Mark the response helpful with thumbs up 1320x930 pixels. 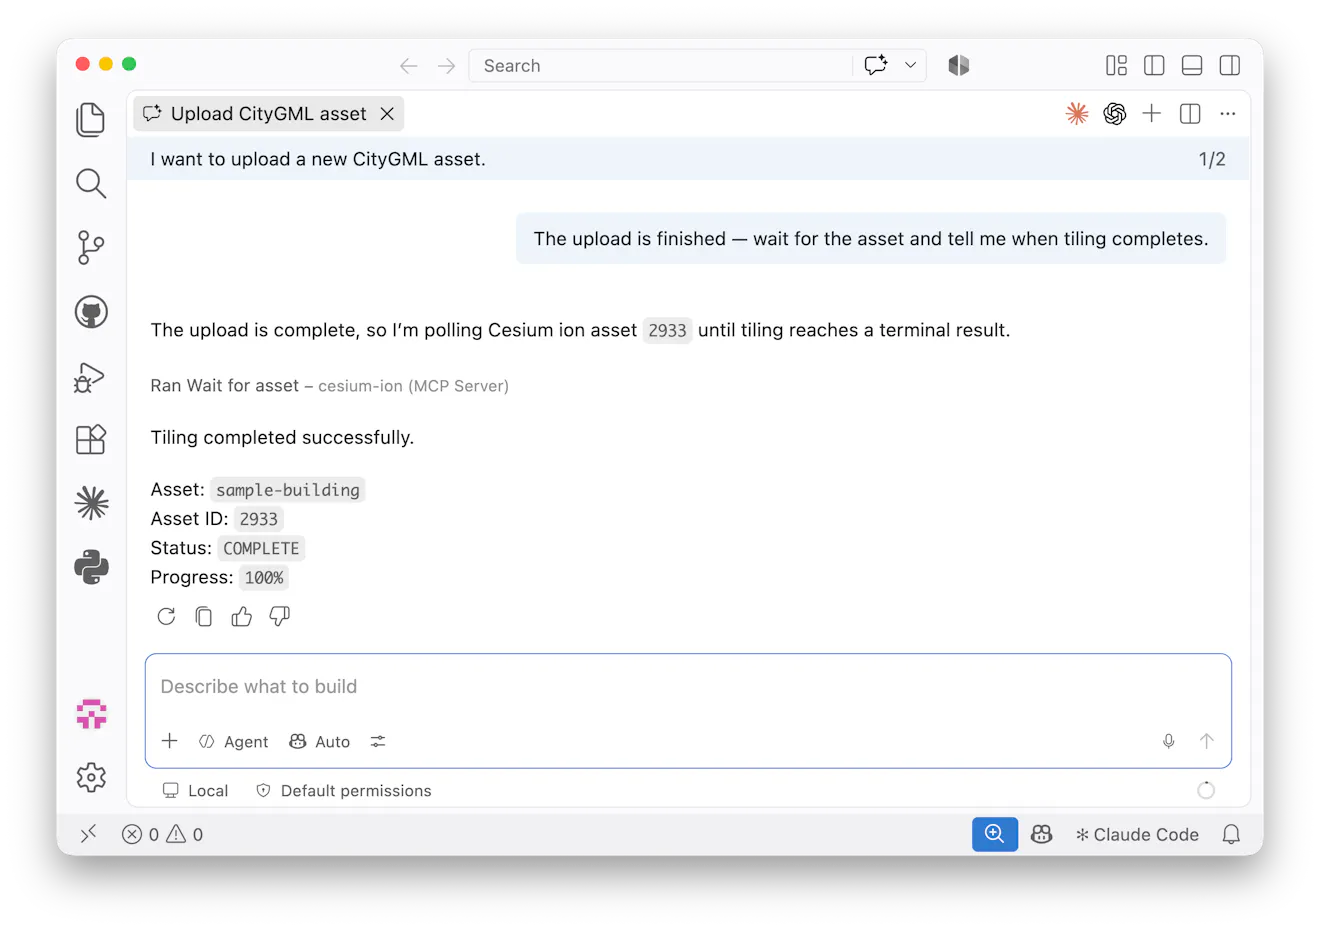(x=242, y=617)
